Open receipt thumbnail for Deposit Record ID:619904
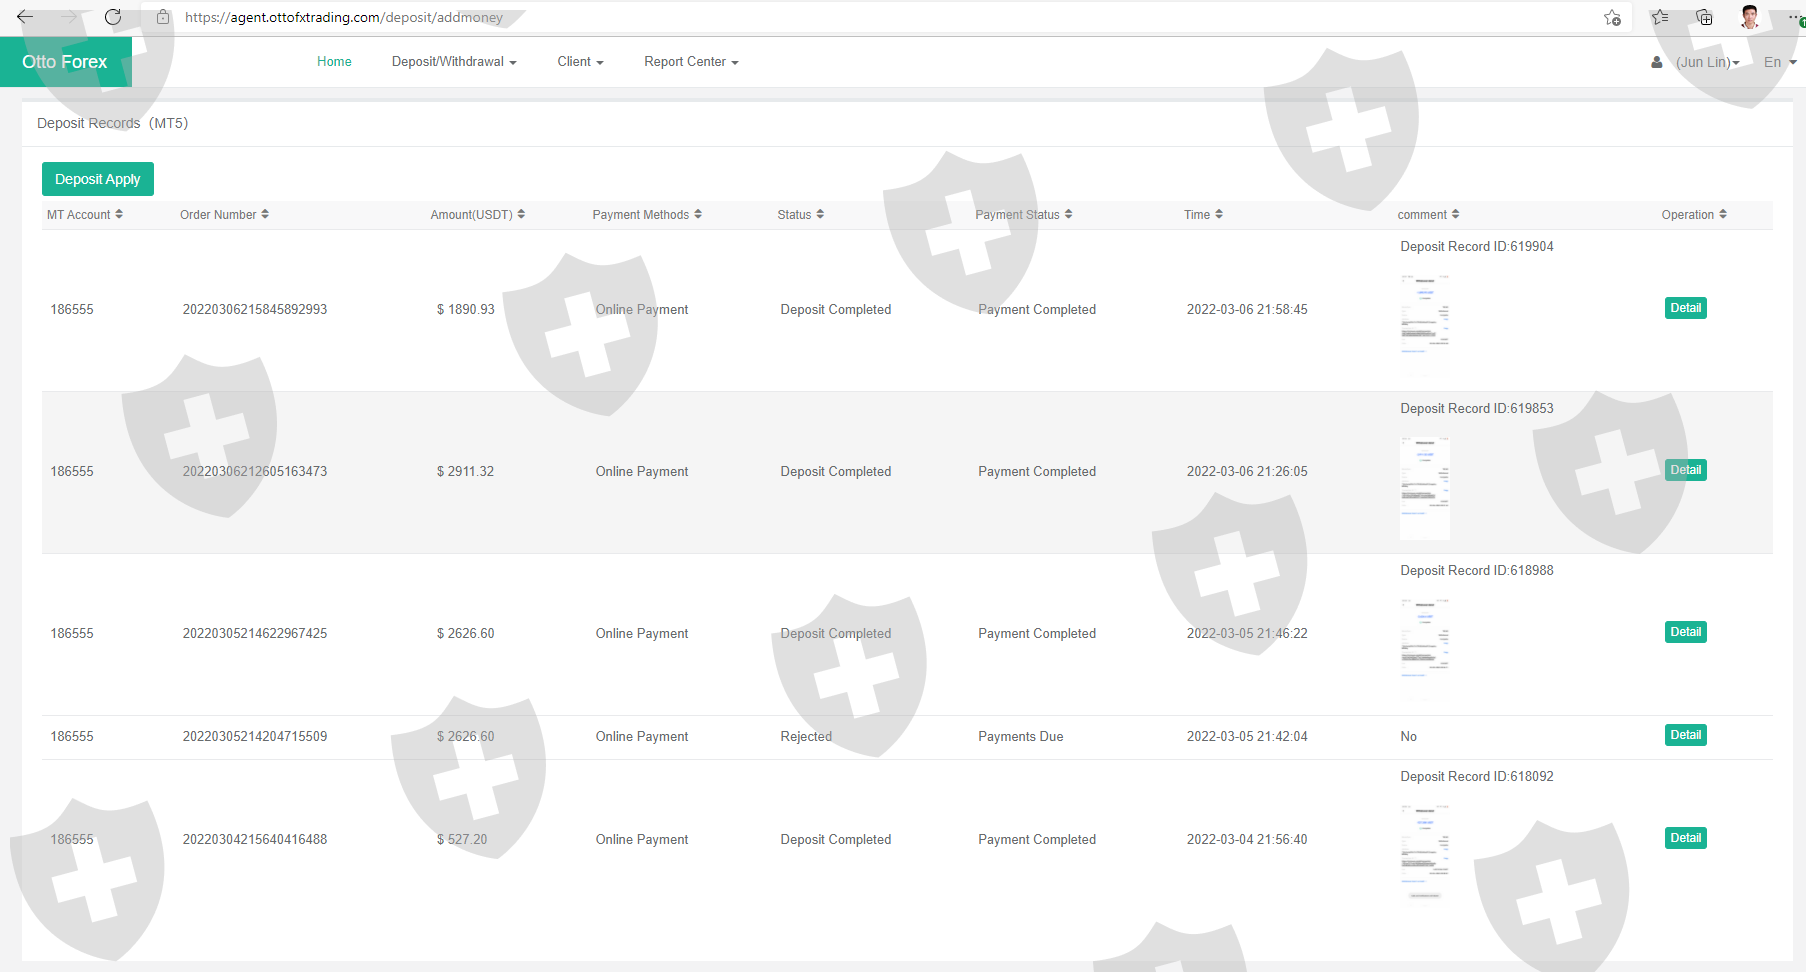The image size is (1806, 972). [x=1425, y=312]
